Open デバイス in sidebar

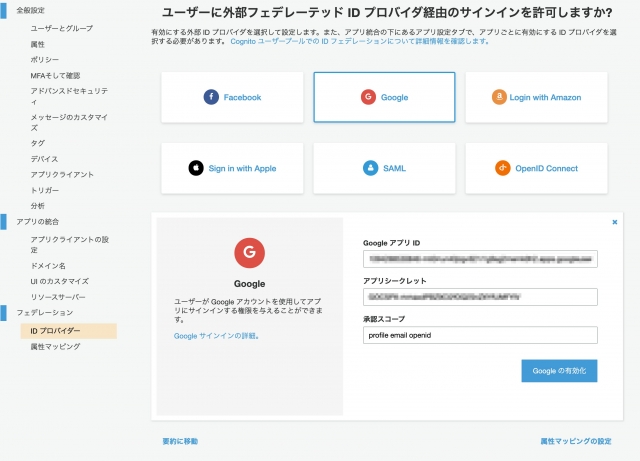pos(44,159)
